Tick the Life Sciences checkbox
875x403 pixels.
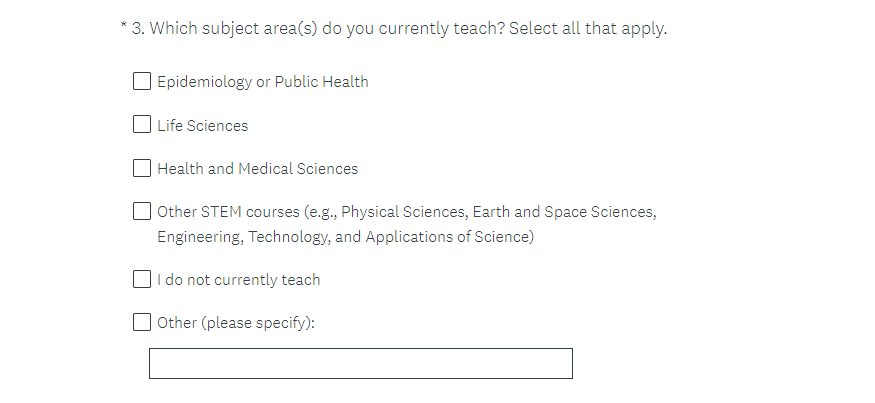tap(142, 125)
